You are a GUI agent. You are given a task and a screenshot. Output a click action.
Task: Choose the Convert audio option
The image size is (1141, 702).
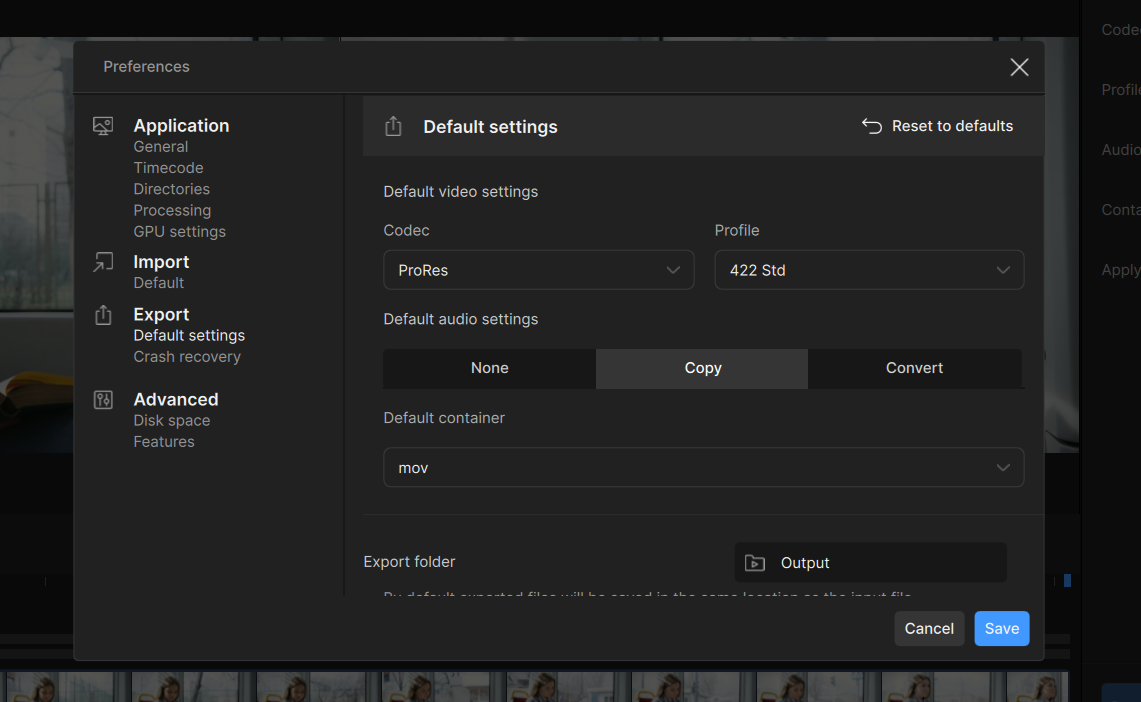click(914, 368)
